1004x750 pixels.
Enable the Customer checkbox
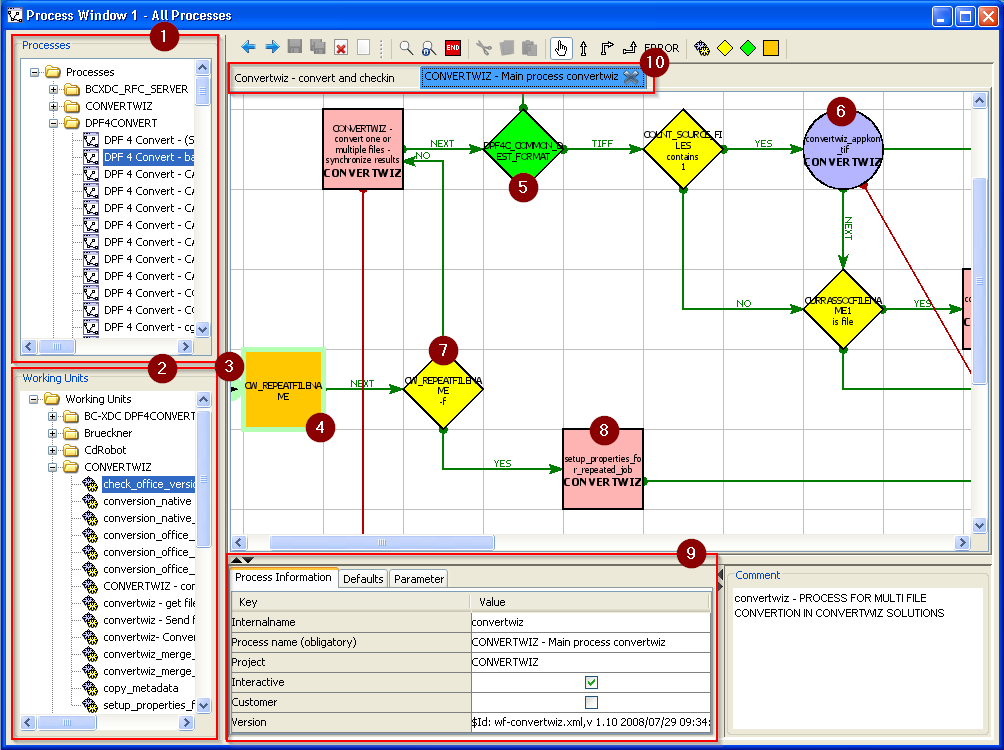pyautogui.click(x=592, y=701)
